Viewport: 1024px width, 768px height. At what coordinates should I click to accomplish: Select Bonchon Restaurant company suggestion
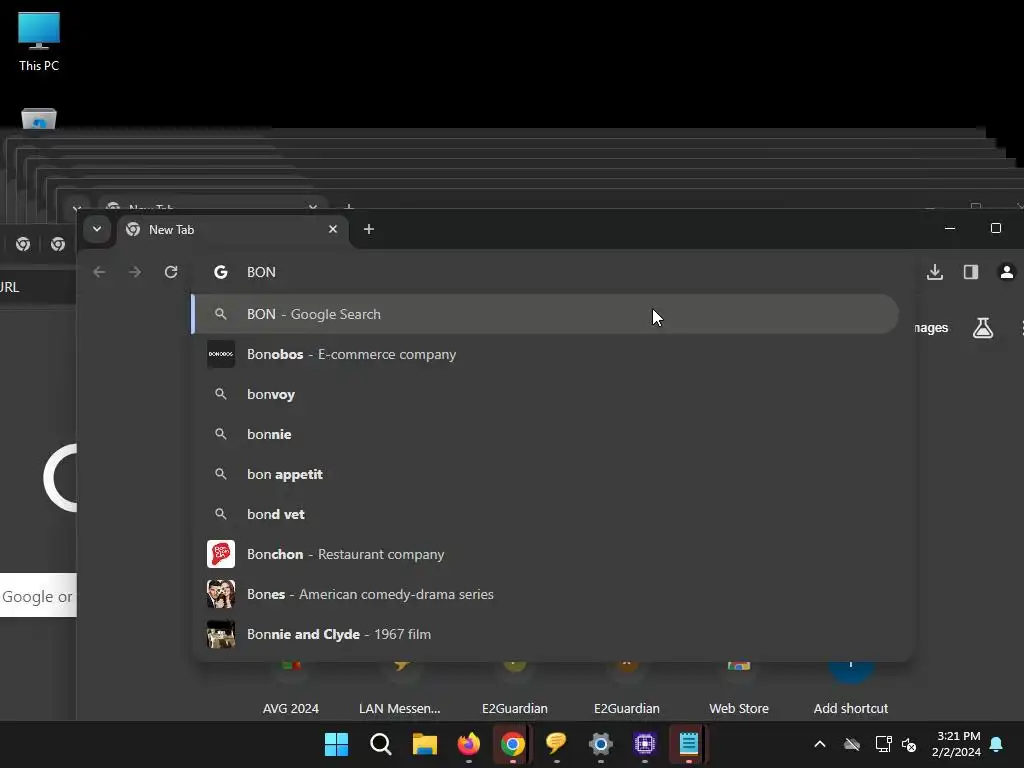pos(545,554)
